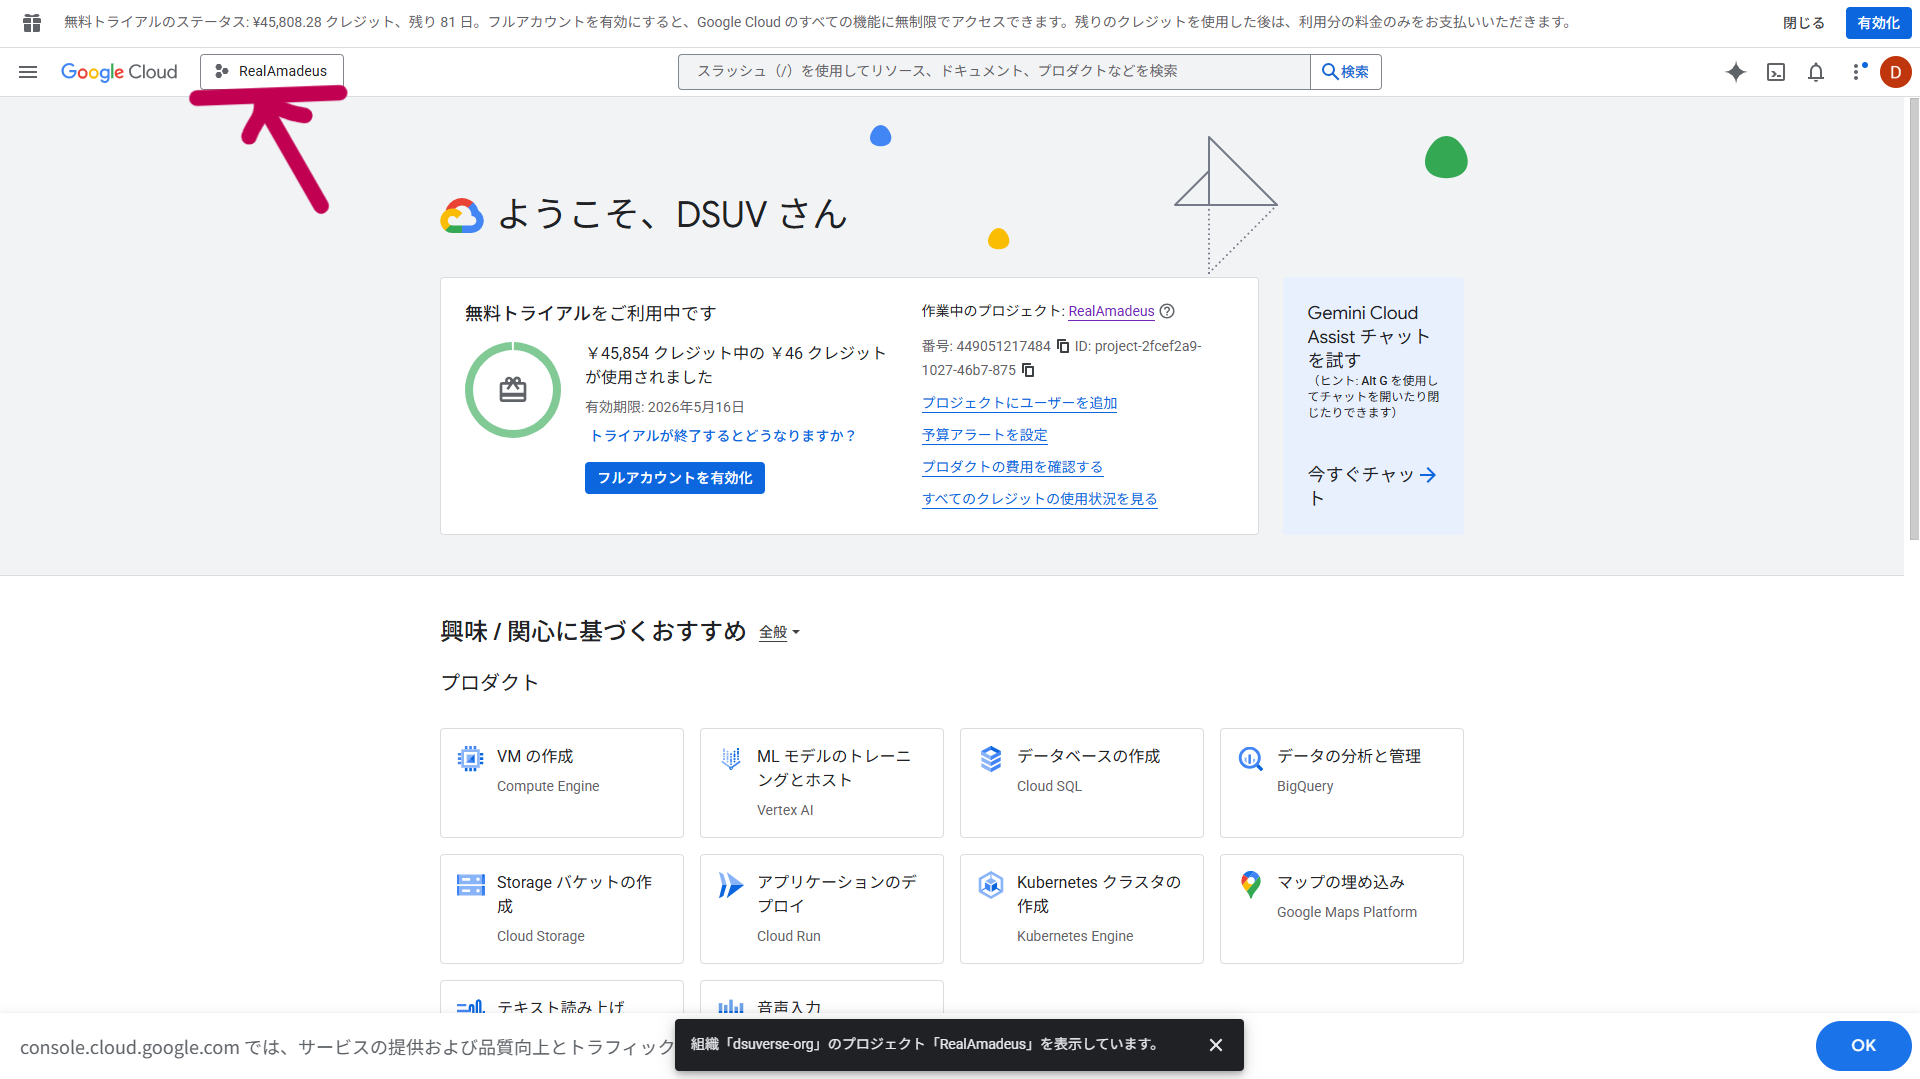Open プロジェクトにユーザーを追加 link
Screen dimensions: 1920x1079
(1019, 403)
